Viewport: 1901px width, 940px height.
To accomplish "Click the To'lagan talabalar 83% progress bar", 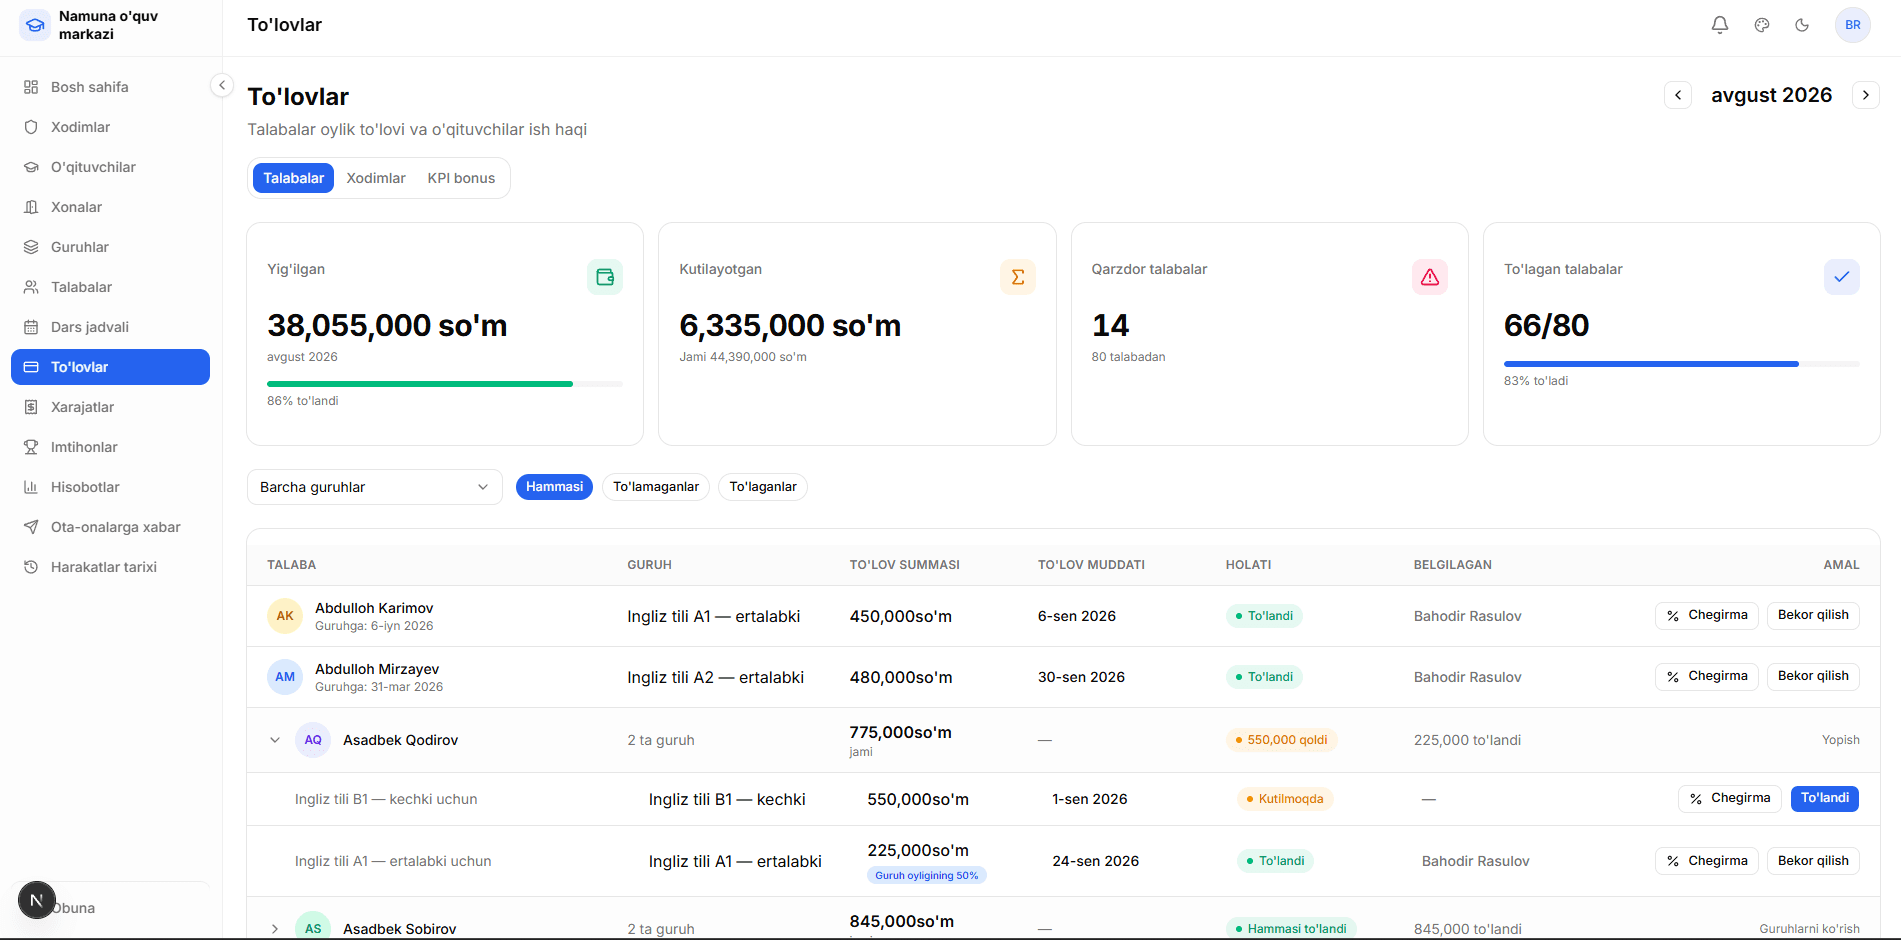I will point(1682,364).
